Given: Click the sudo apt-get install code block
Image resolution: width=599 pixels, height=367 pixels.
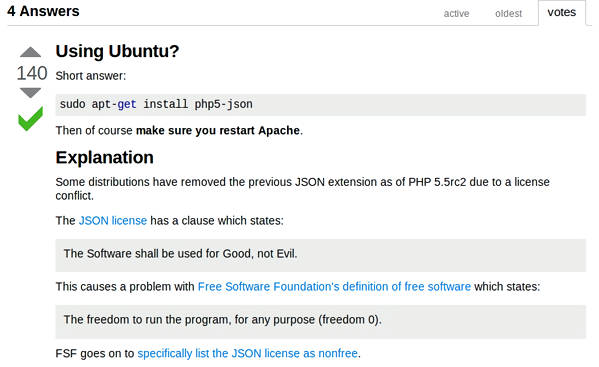Looking at the screenshot, I should point(321,105).
